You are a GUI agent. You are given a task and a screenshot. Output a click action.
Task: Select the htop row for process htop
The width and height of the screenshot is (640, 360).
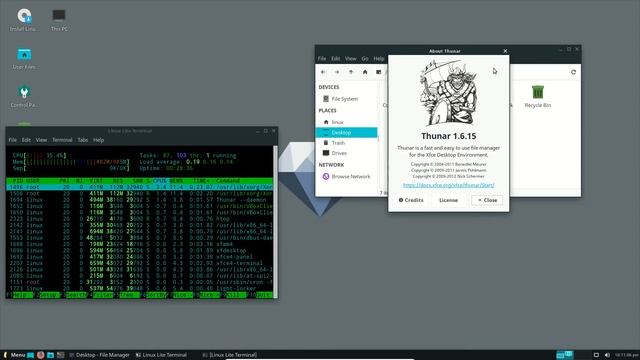pyautogui.click(x=139, y=219)
